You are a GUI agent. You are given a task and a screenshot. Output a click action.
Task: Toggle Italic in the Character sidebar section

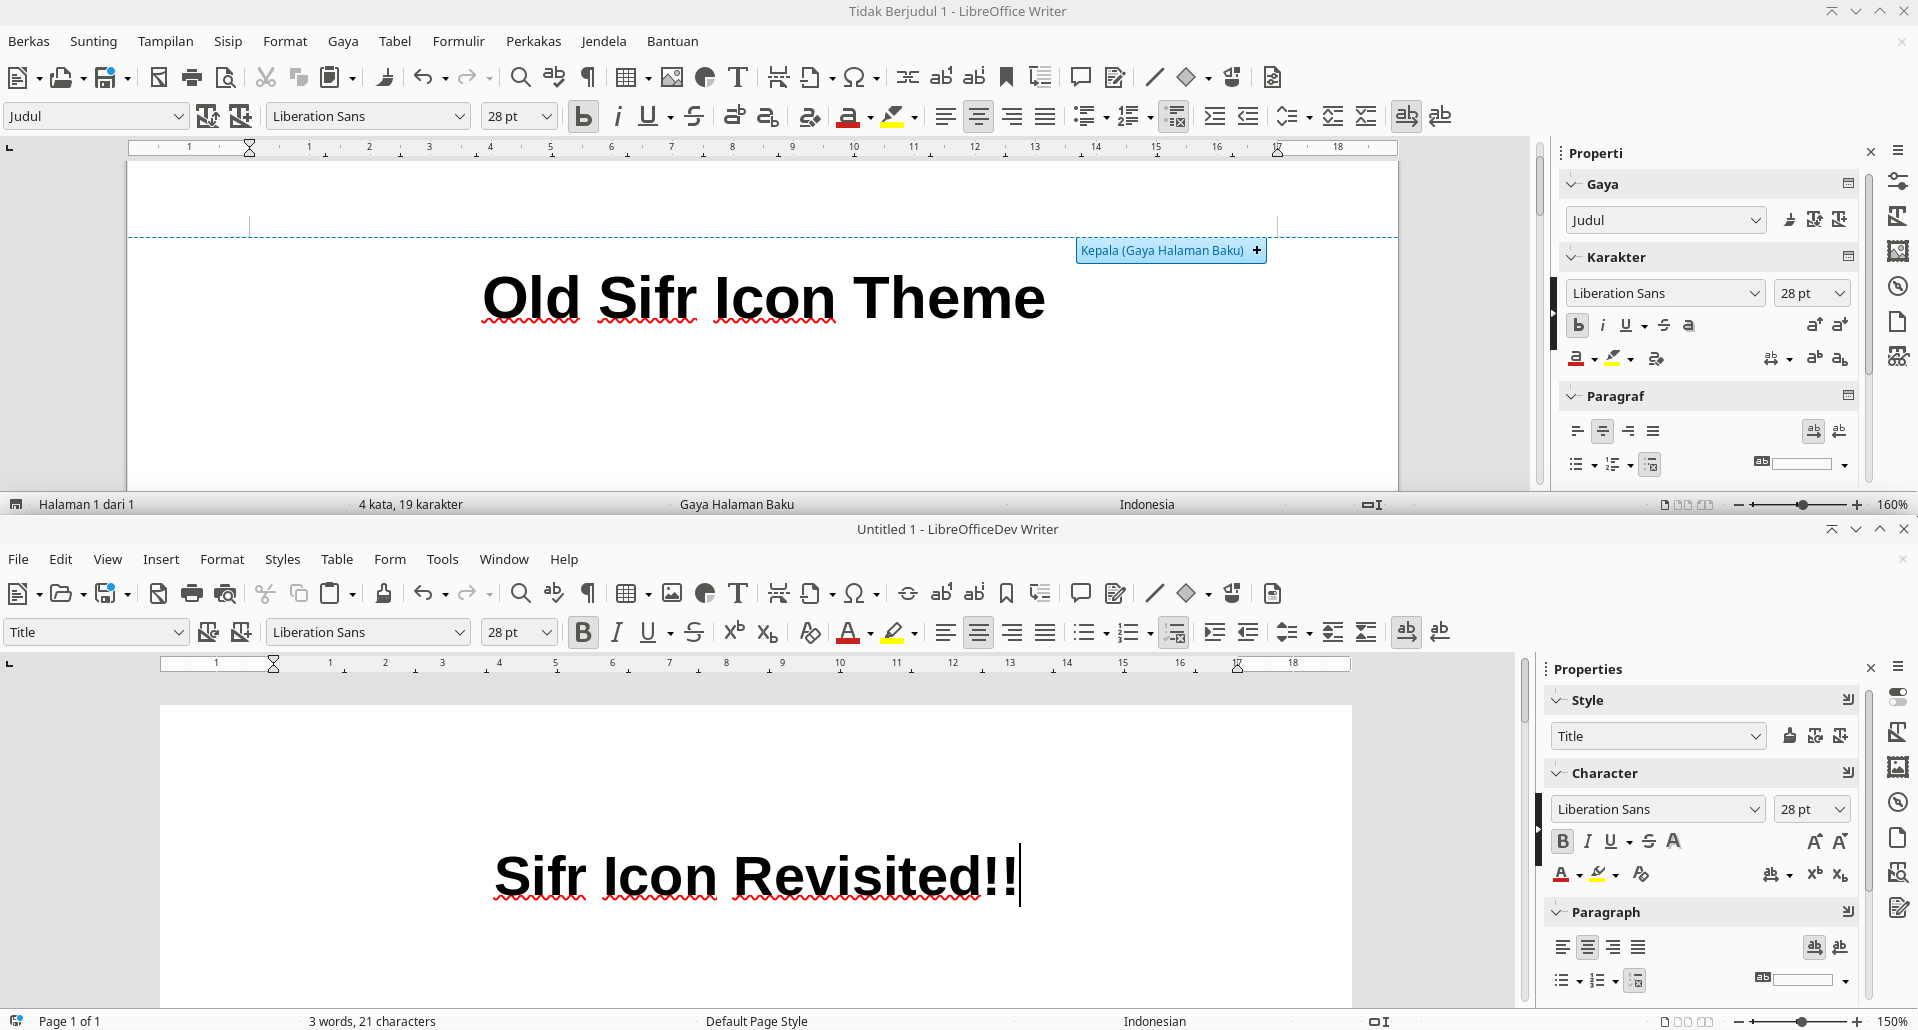(1587, 842)
